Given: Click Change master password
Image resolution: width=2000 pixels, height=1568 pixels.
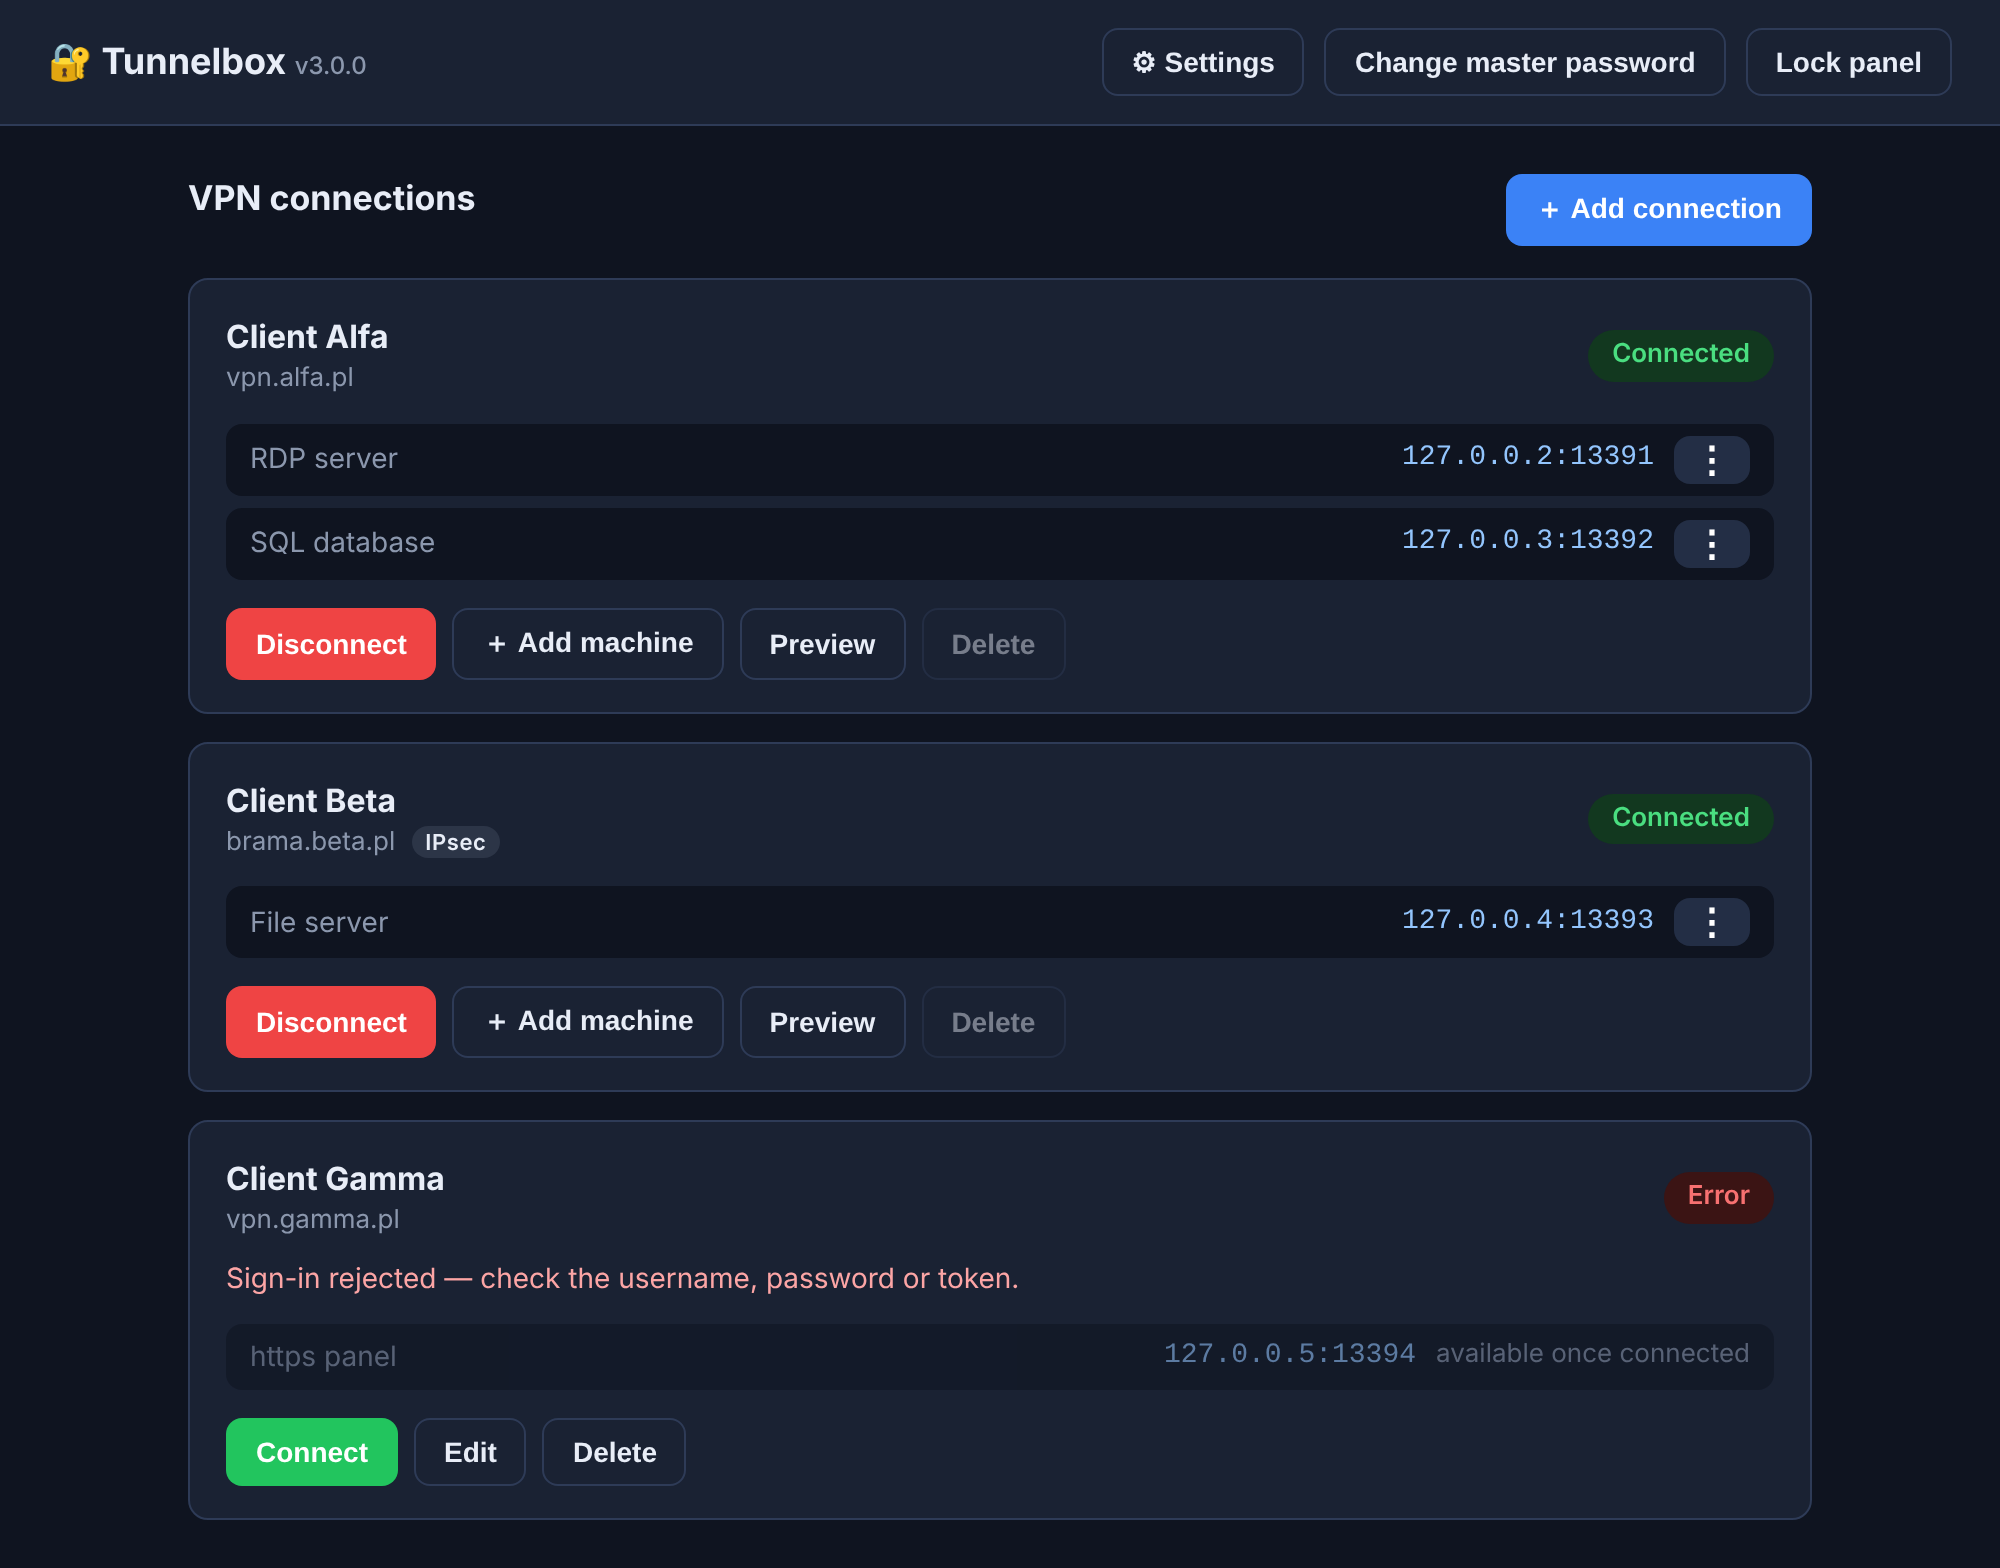Looking at the screenshot, I should click(x=1524, y=62).
